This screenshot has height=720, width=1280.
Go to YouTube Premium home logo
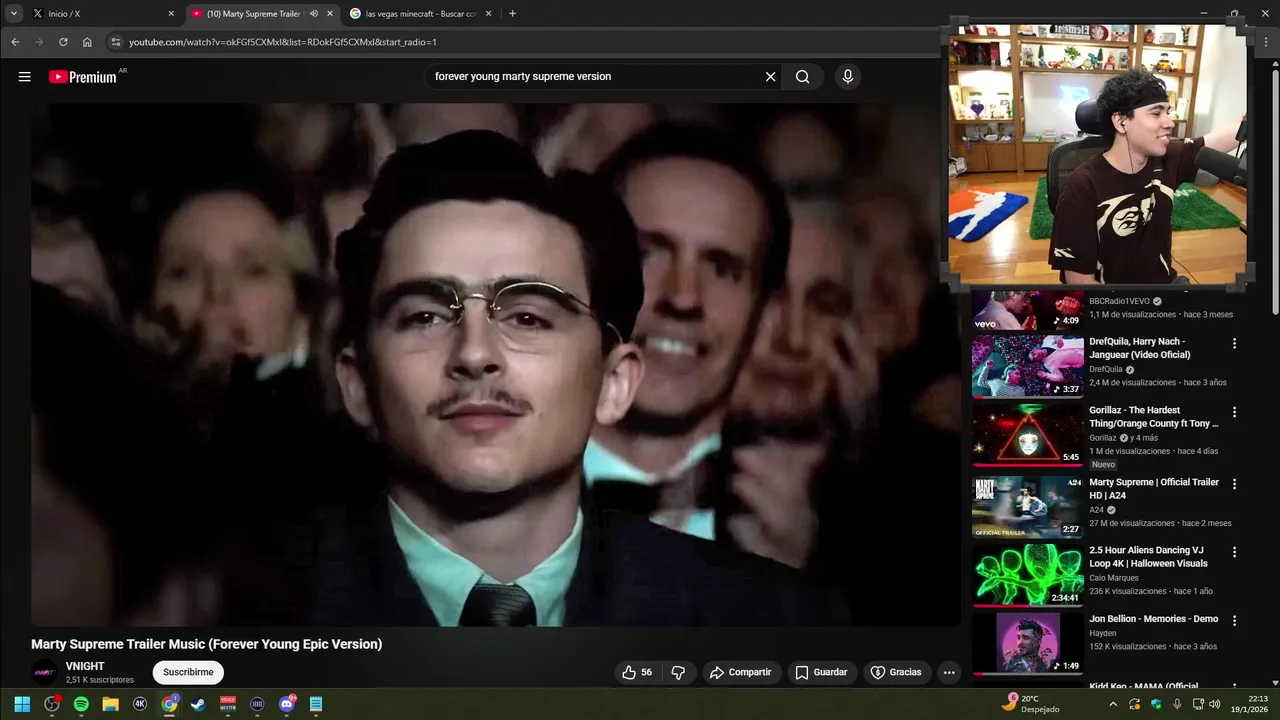pyautogui.click(x=83, y=77)
